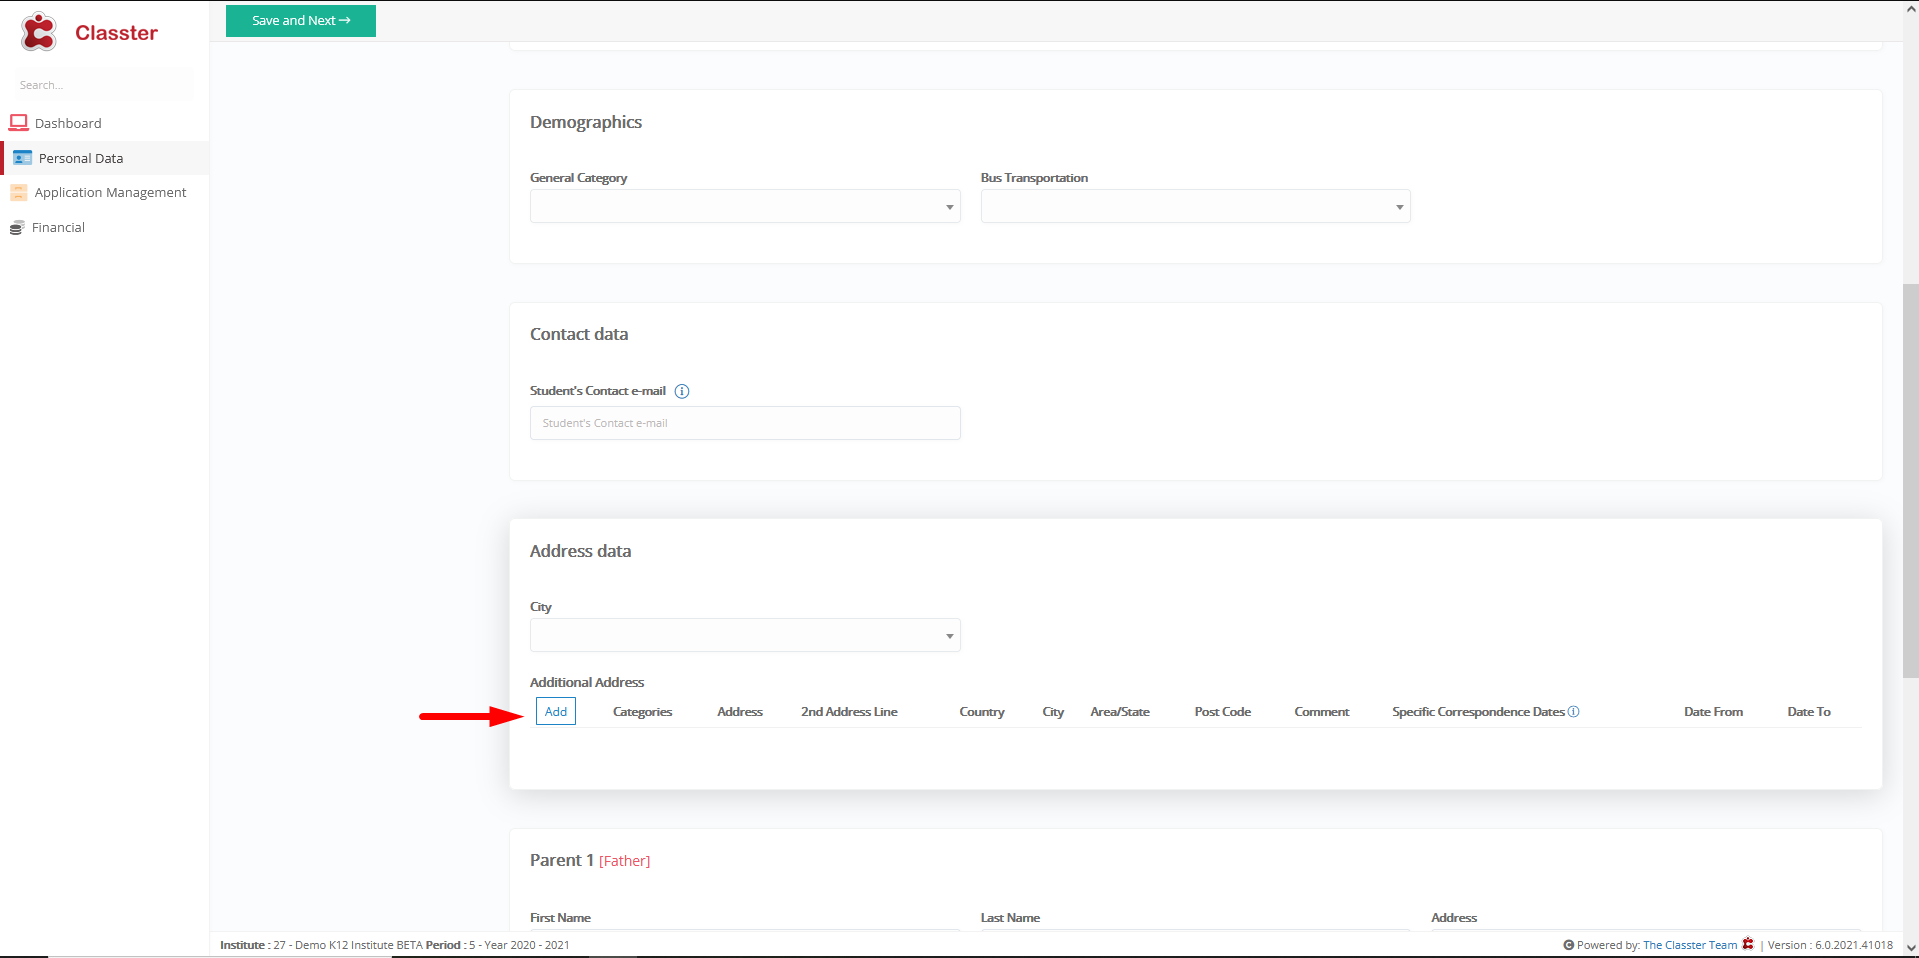Screen dimensions: 1919x958
Task: Open Personal Data menu item
Action: (81, 158)
